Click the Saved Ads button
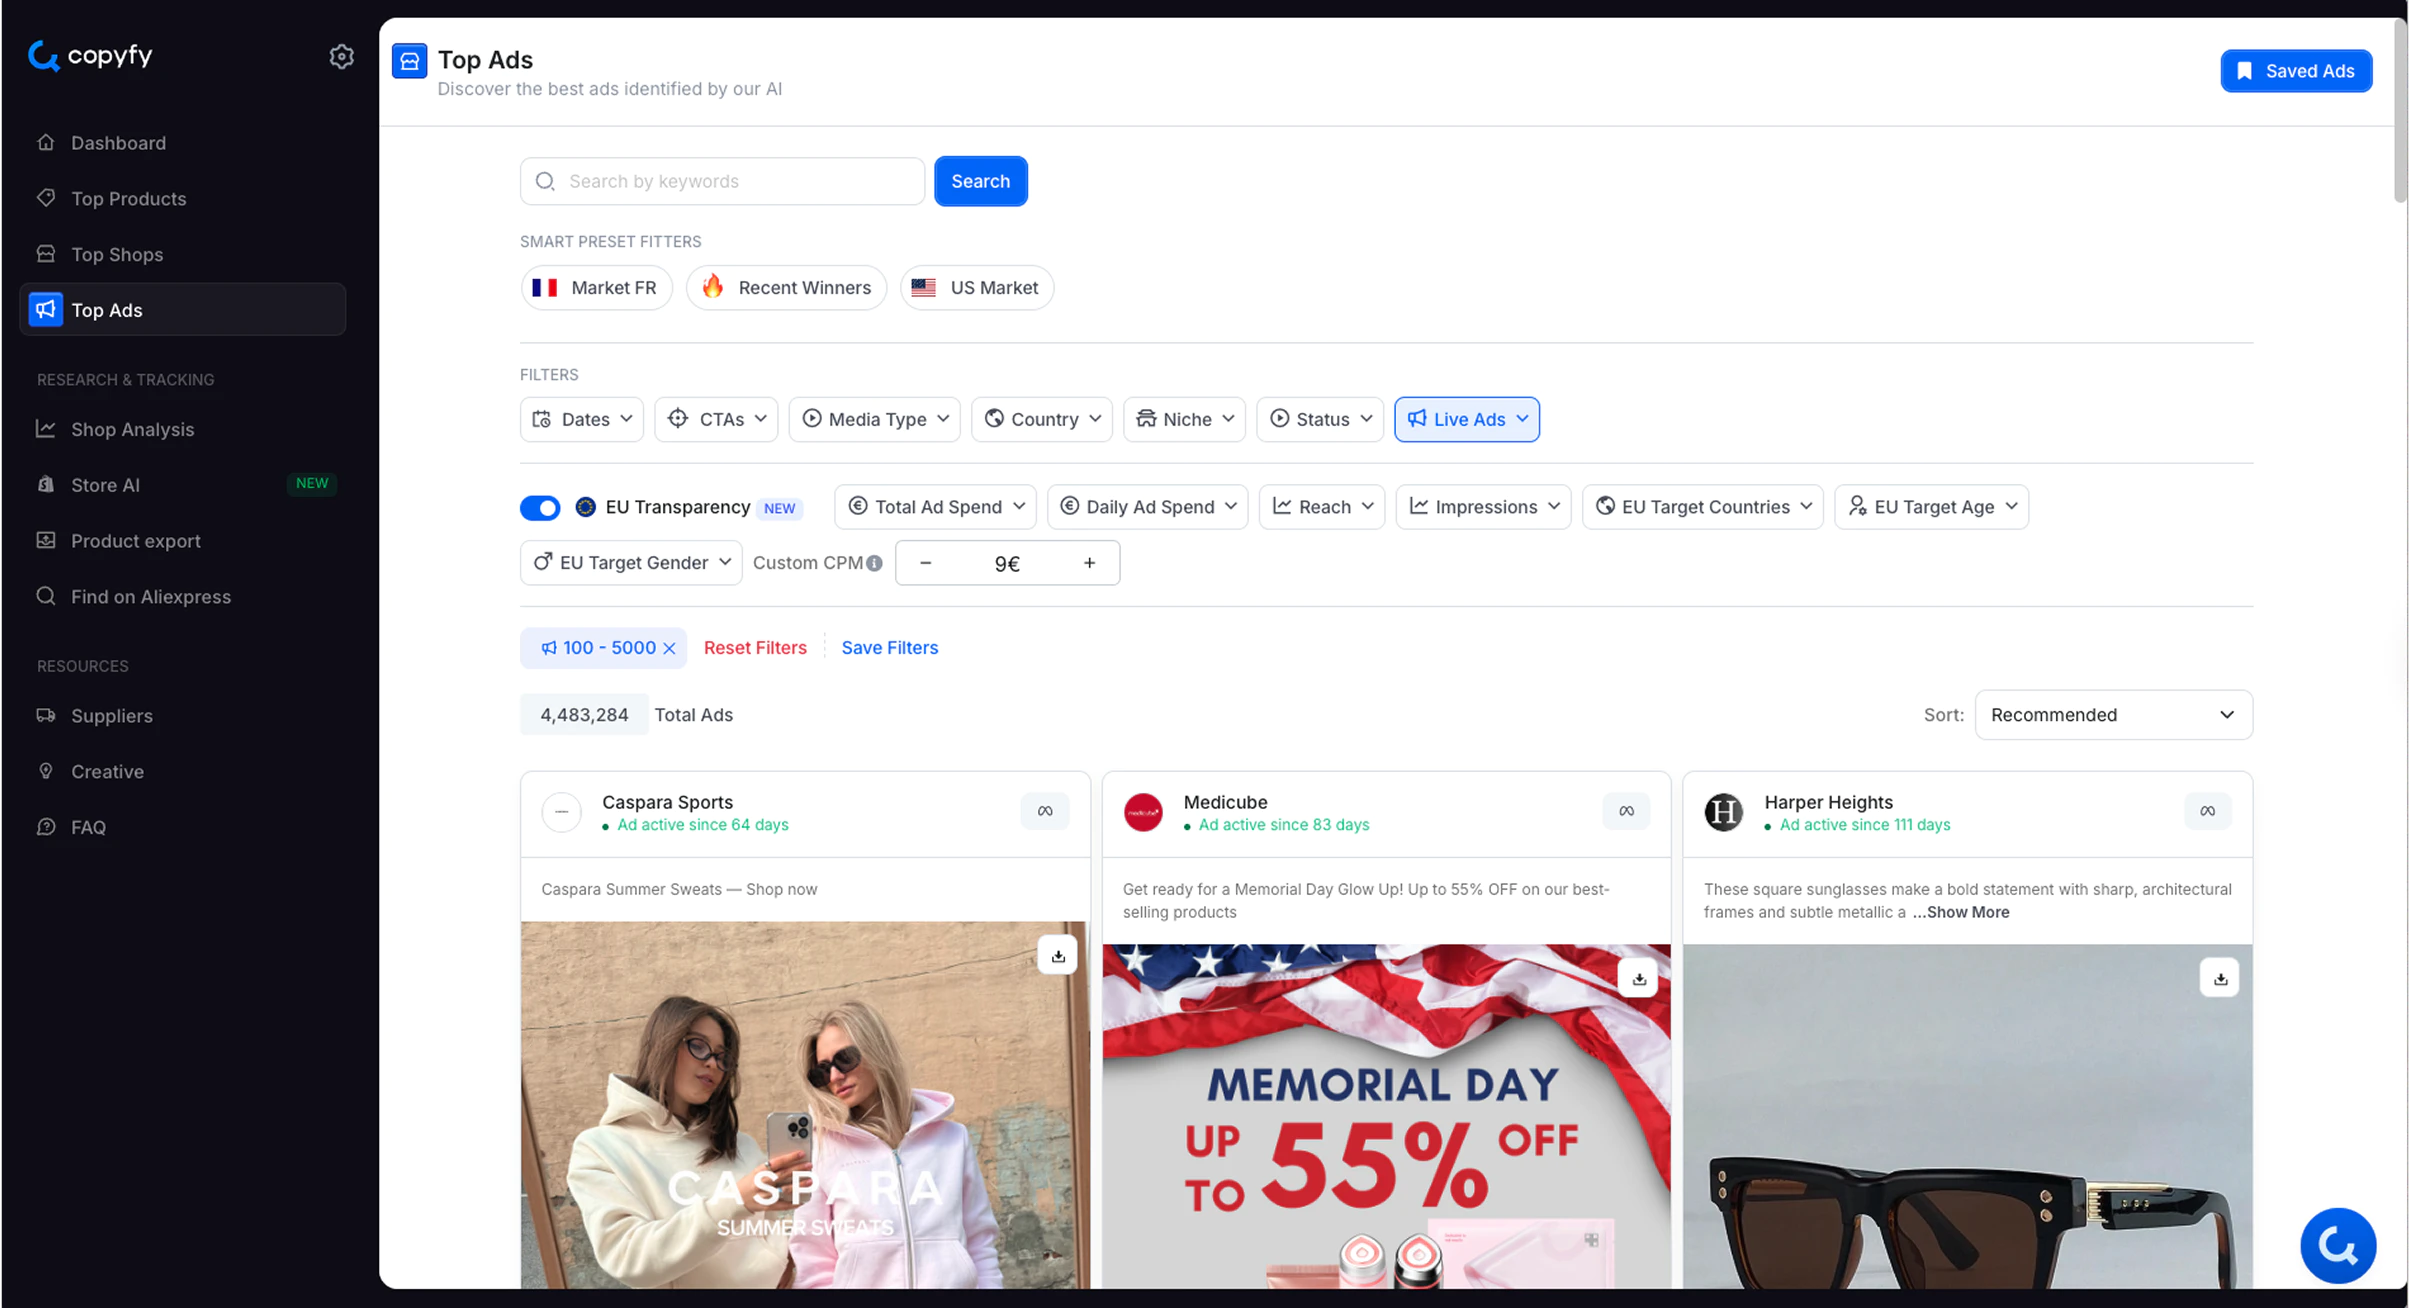Image resolution: width=2410 pixels, height=1308 pixels. click(x=2295, y=71)
